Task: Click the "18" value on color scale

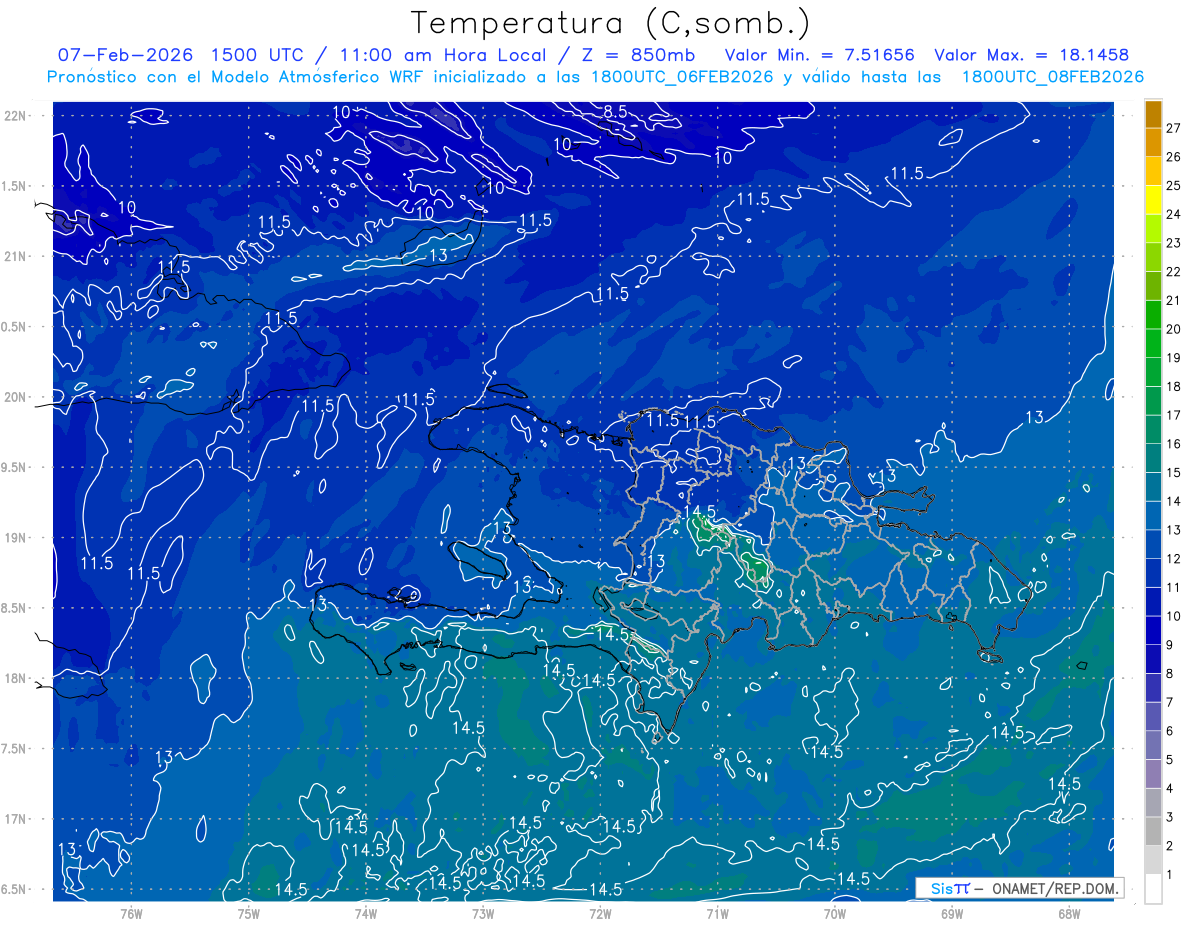Action: (1174, 386)
